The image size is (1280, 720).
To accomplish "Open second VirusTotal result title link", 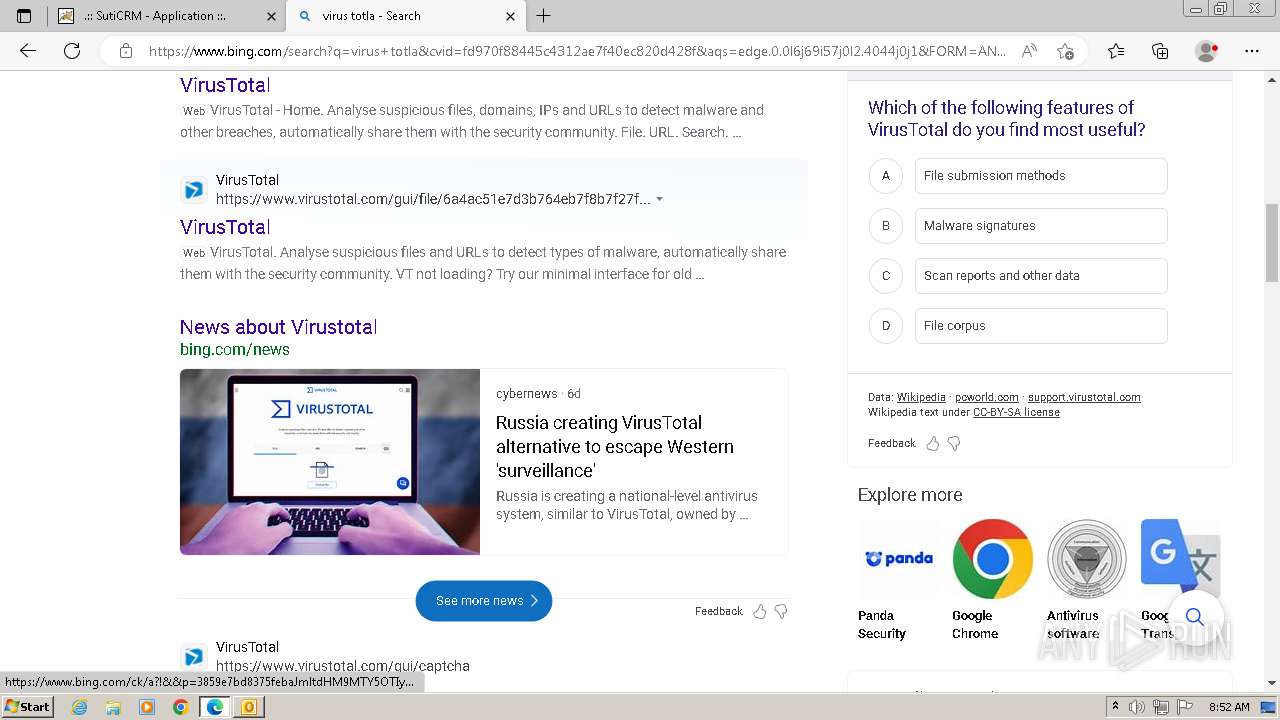I will pos(225,227).
